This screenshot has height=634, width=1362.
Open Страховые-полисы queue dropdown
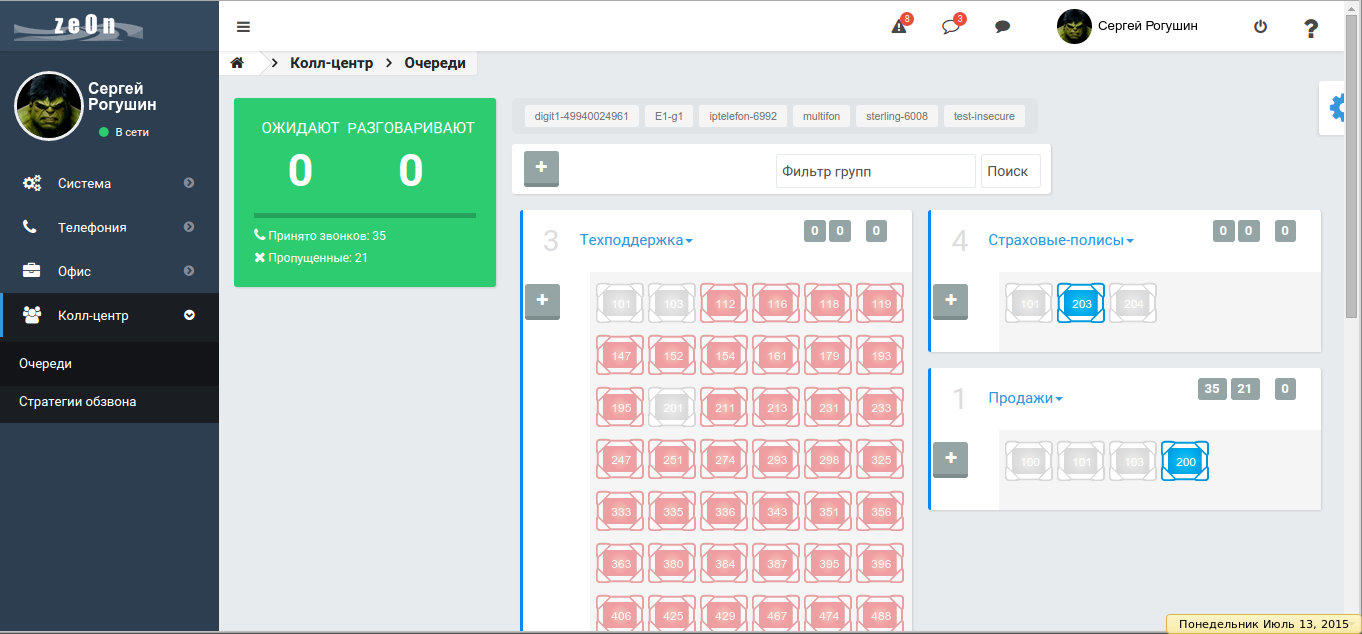pyautogui.click(x=1061, y=240)
